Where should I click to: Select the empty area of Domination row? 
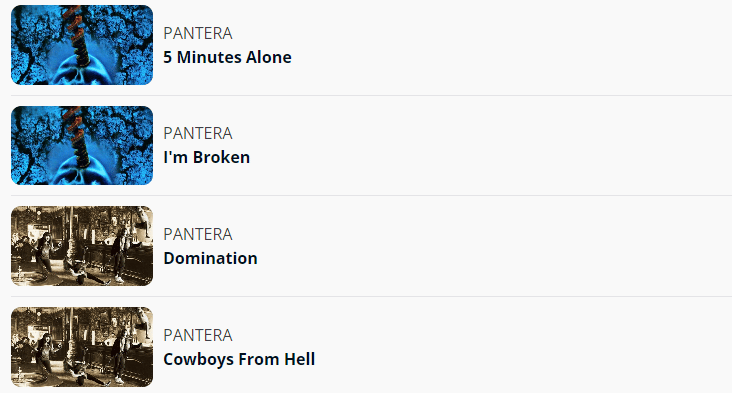(495, 246)
